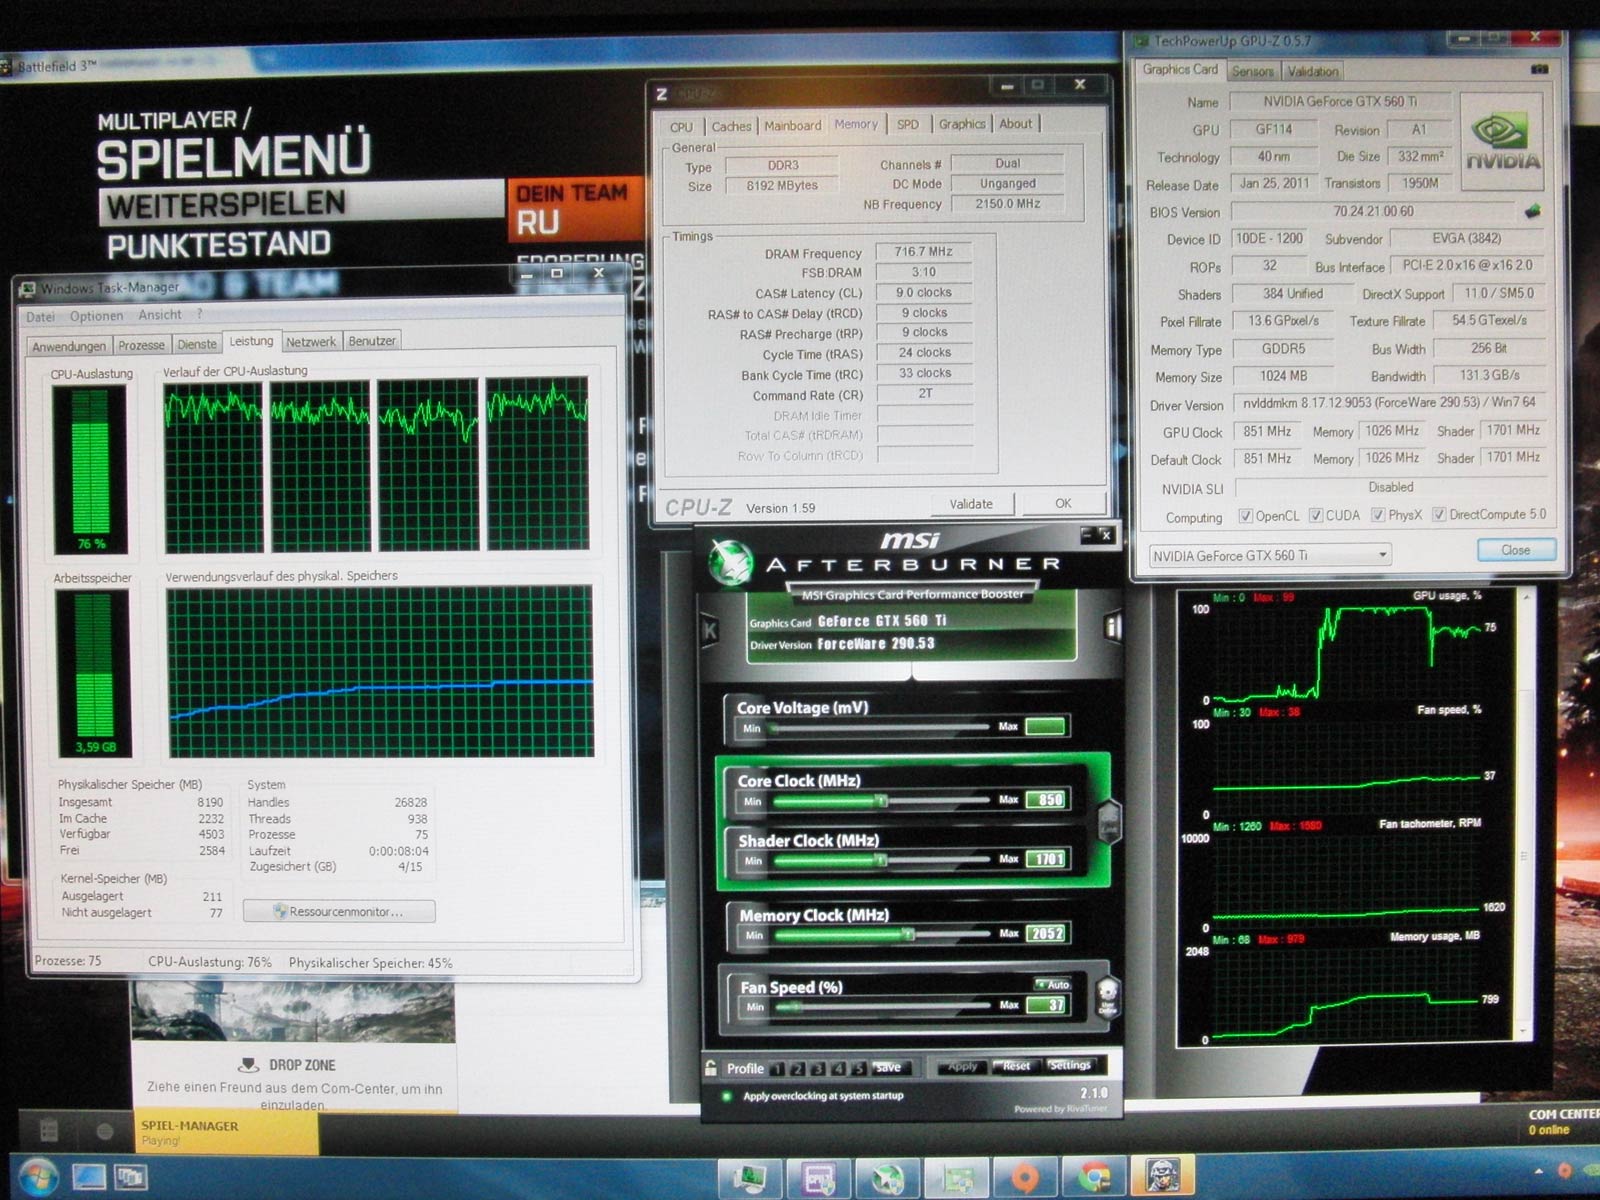The image size is (1600, 1200).
Task: Open CPU-Z purple icon in the taskbar
Action: point(819,1178)
